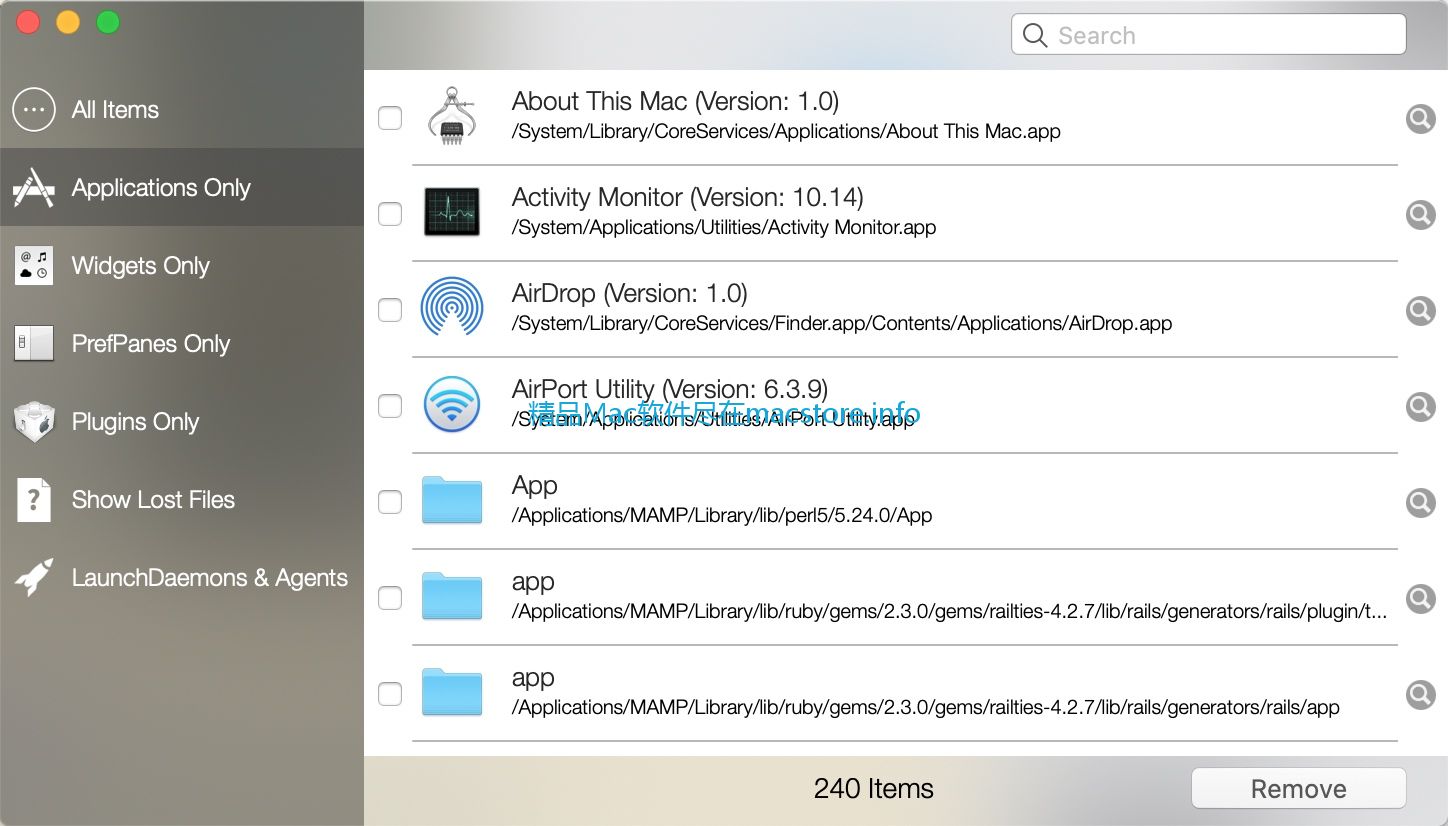
Task: Select AirPort Utility (Version: 6.3.9) title
Action: coord(670,390)
